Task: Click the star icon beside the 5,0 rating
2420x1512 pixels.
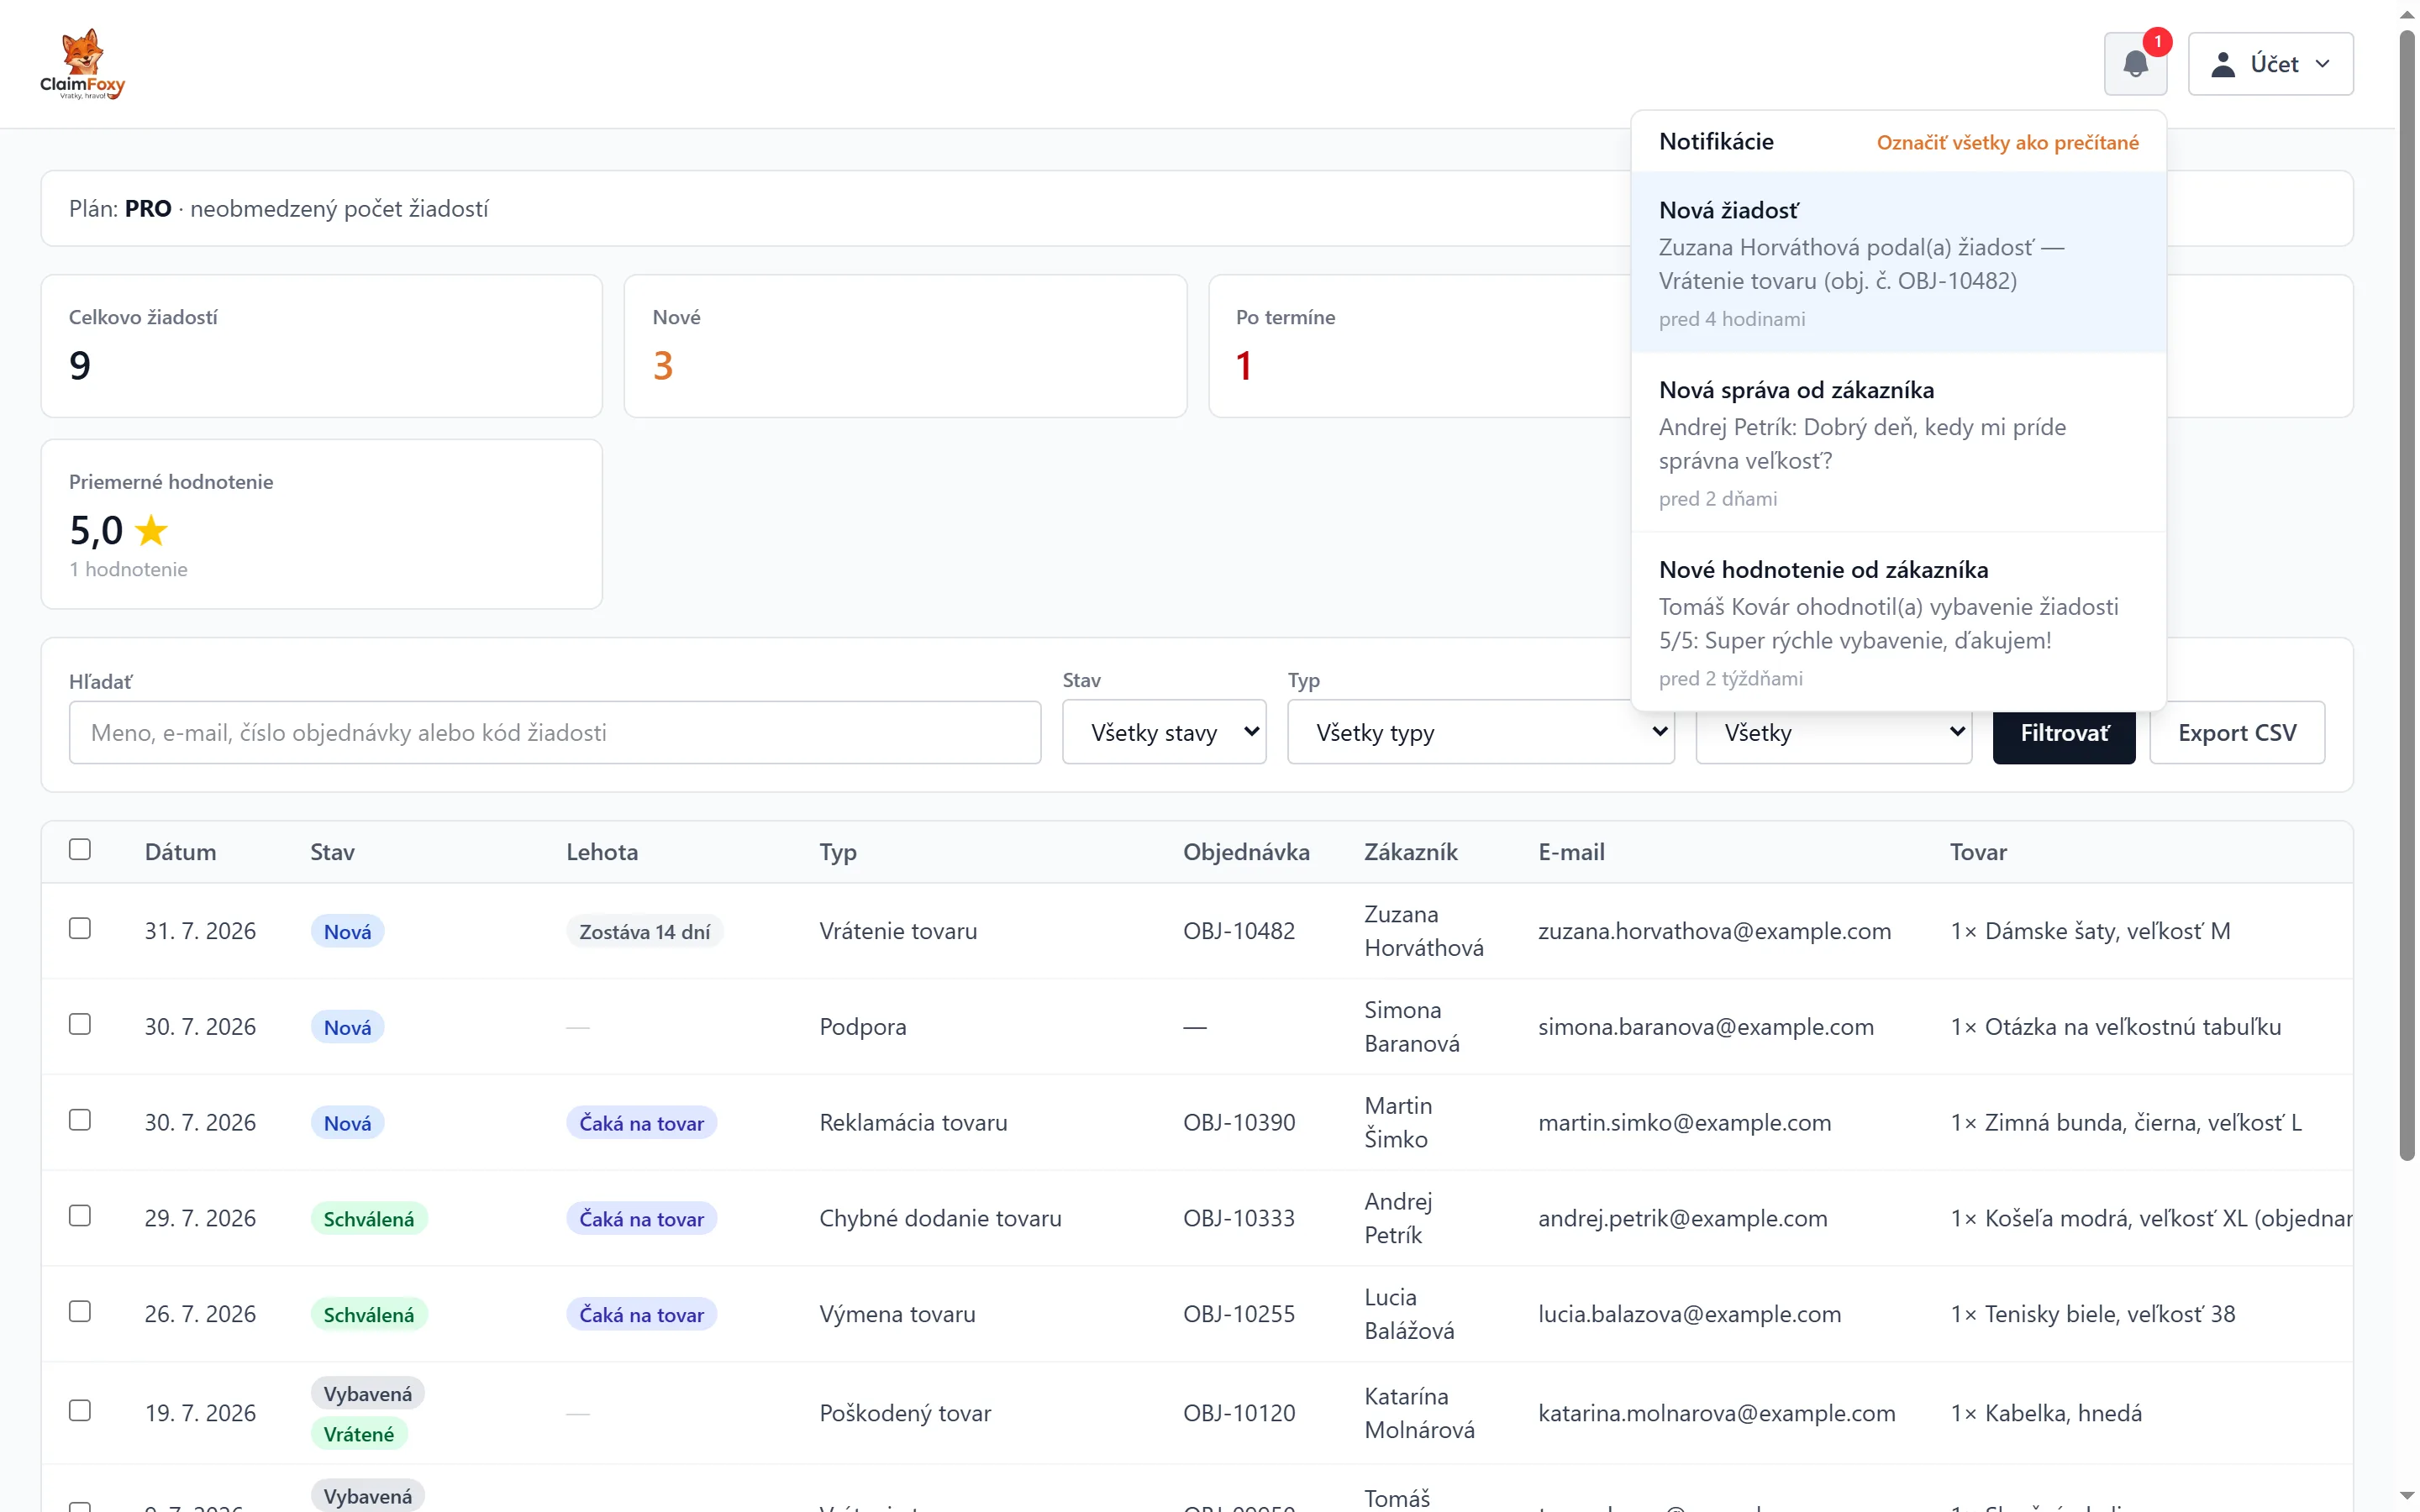Action: click(151, 530)
